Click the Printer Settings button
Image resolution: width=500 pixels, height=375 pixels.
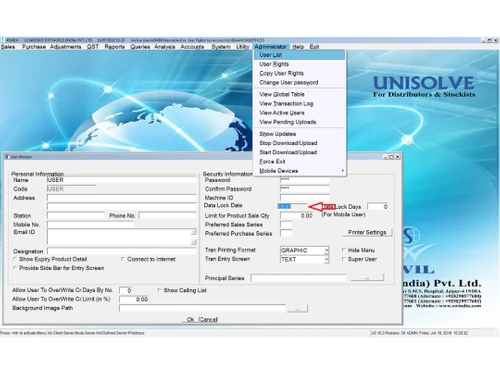pos(367,232)
